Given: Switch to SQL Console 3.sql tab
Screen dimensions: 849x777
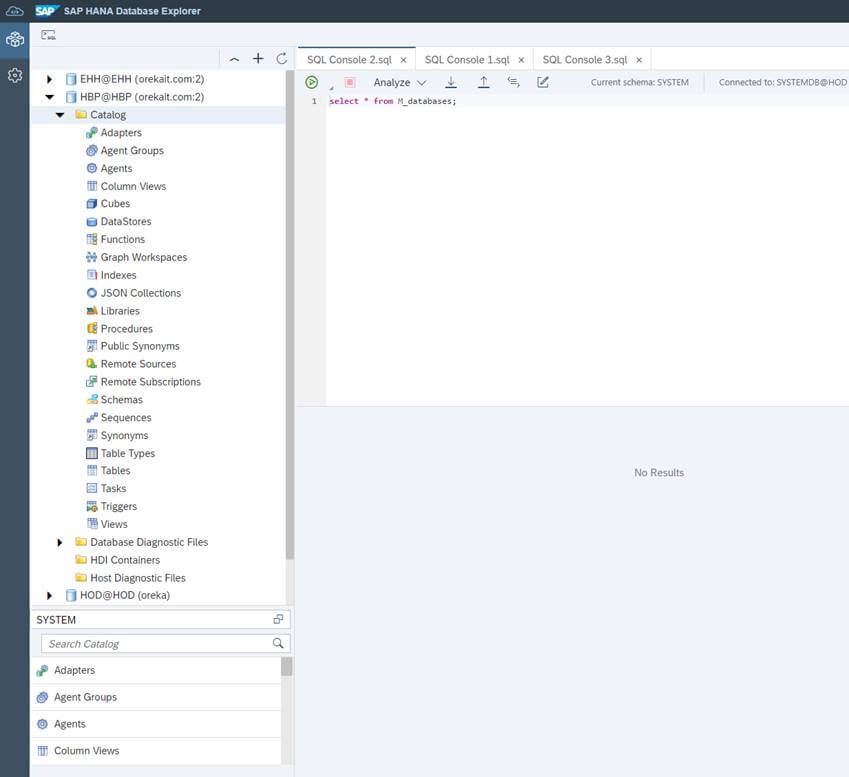Looking at the screenshot, I should 585,60.
